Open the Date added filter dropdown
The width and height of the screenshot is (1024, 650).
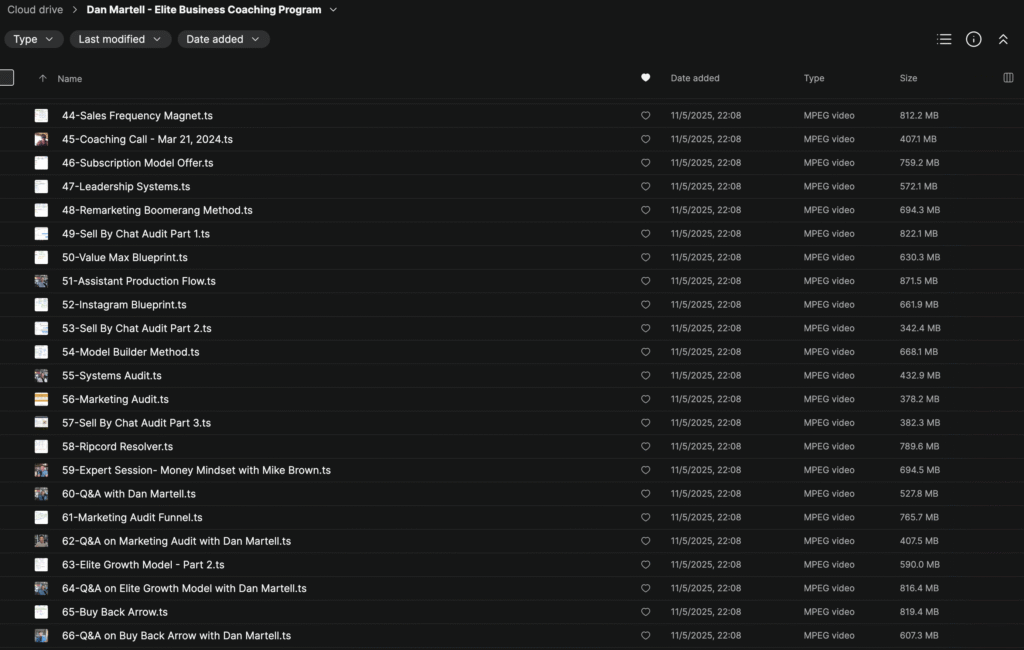pyautogui.click(x=223, y=39)
